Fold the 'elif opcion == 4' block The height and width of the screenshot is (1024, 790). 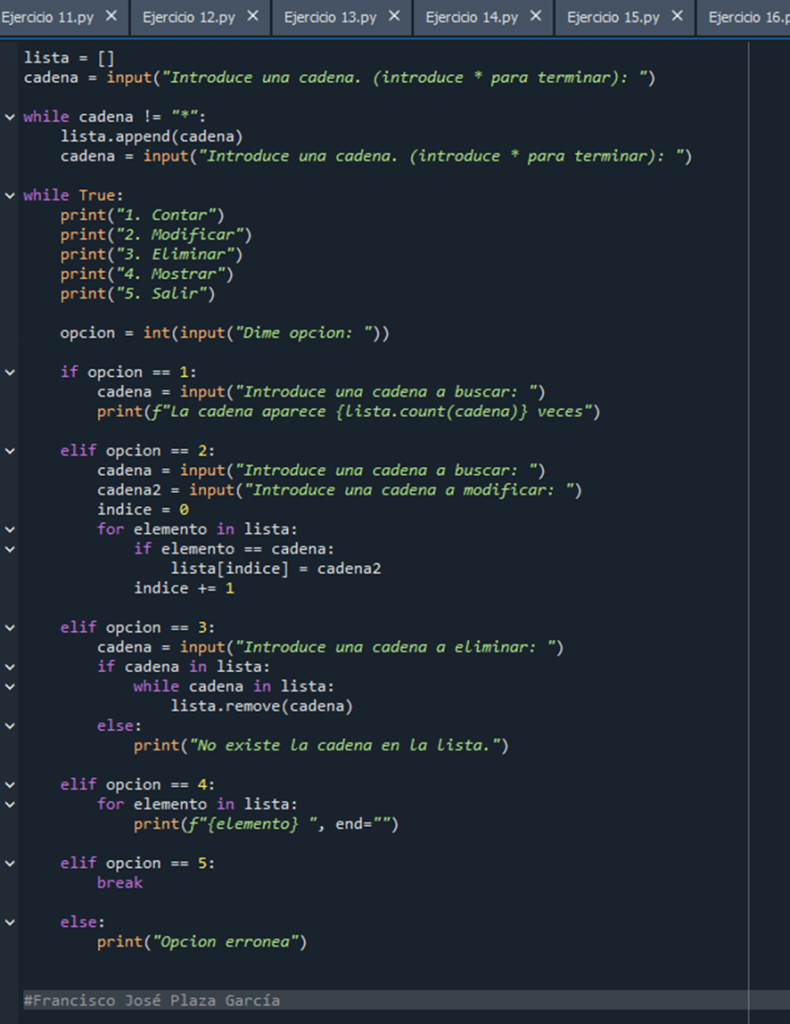pyautogui.click(x=10, y=784)
